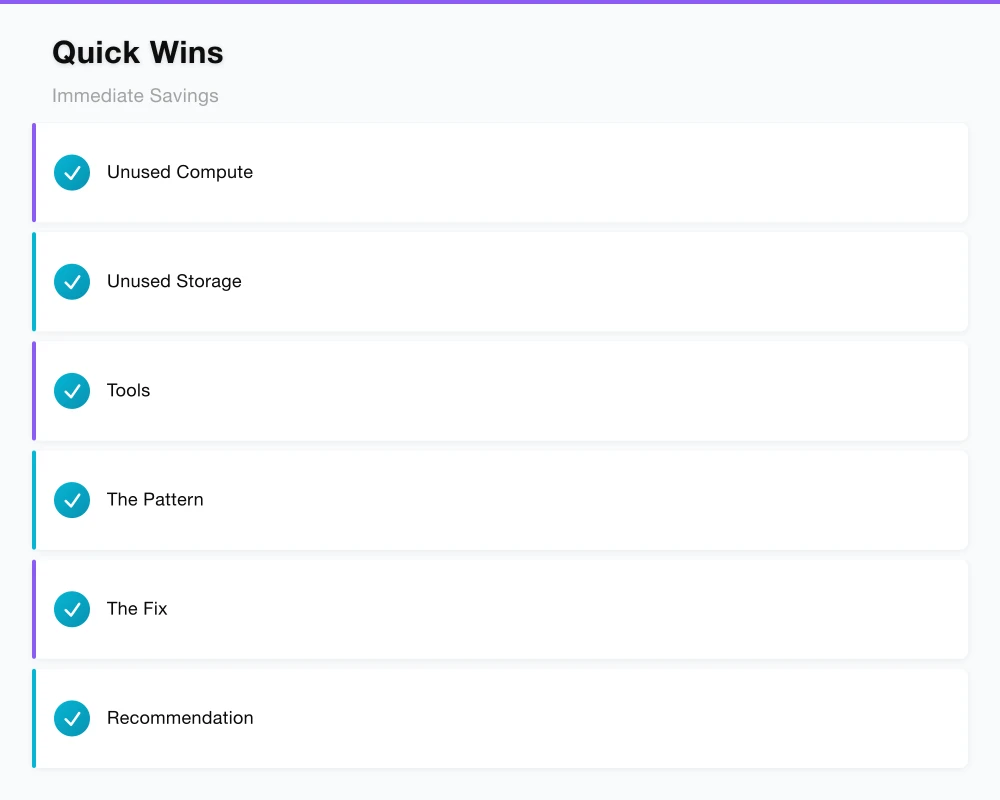Click the checkmark icon beside The Pattern

click(72, 500)
